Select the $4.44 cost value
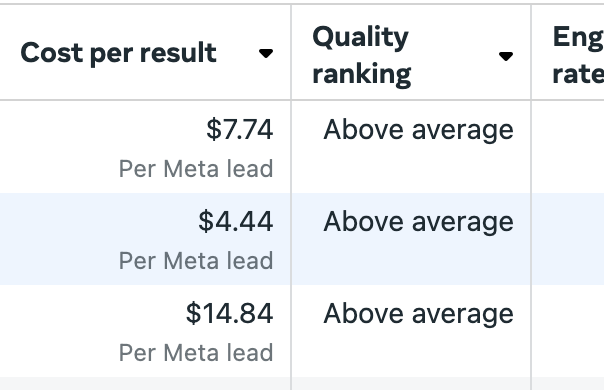This screenshot has width=604, height=390. pyautogui.click(x=236, y=221)
